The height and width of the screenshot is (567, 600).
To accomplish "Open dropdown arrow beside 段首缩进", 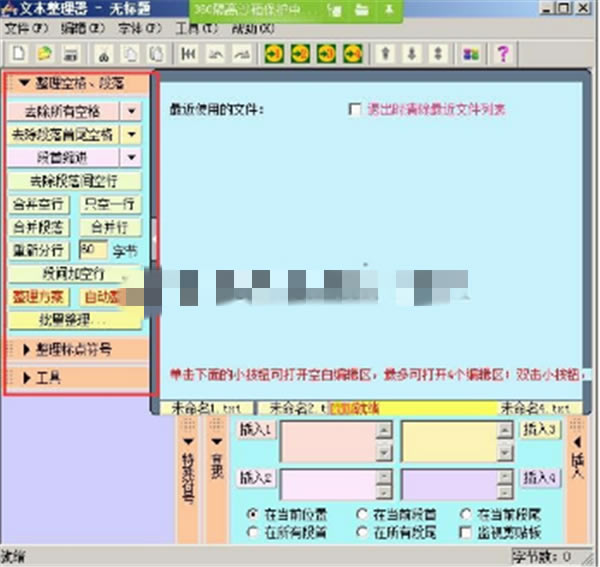I will tap(131, 157).
